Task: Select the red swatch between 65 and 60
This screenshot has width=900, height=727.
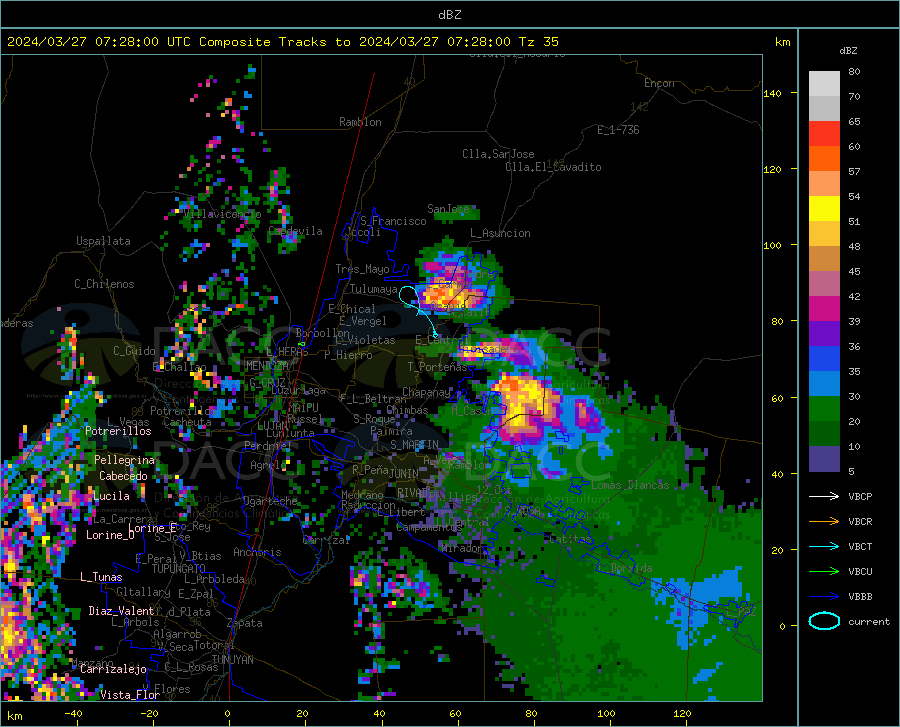Action: pyautogui.click(x=824, y=134)
